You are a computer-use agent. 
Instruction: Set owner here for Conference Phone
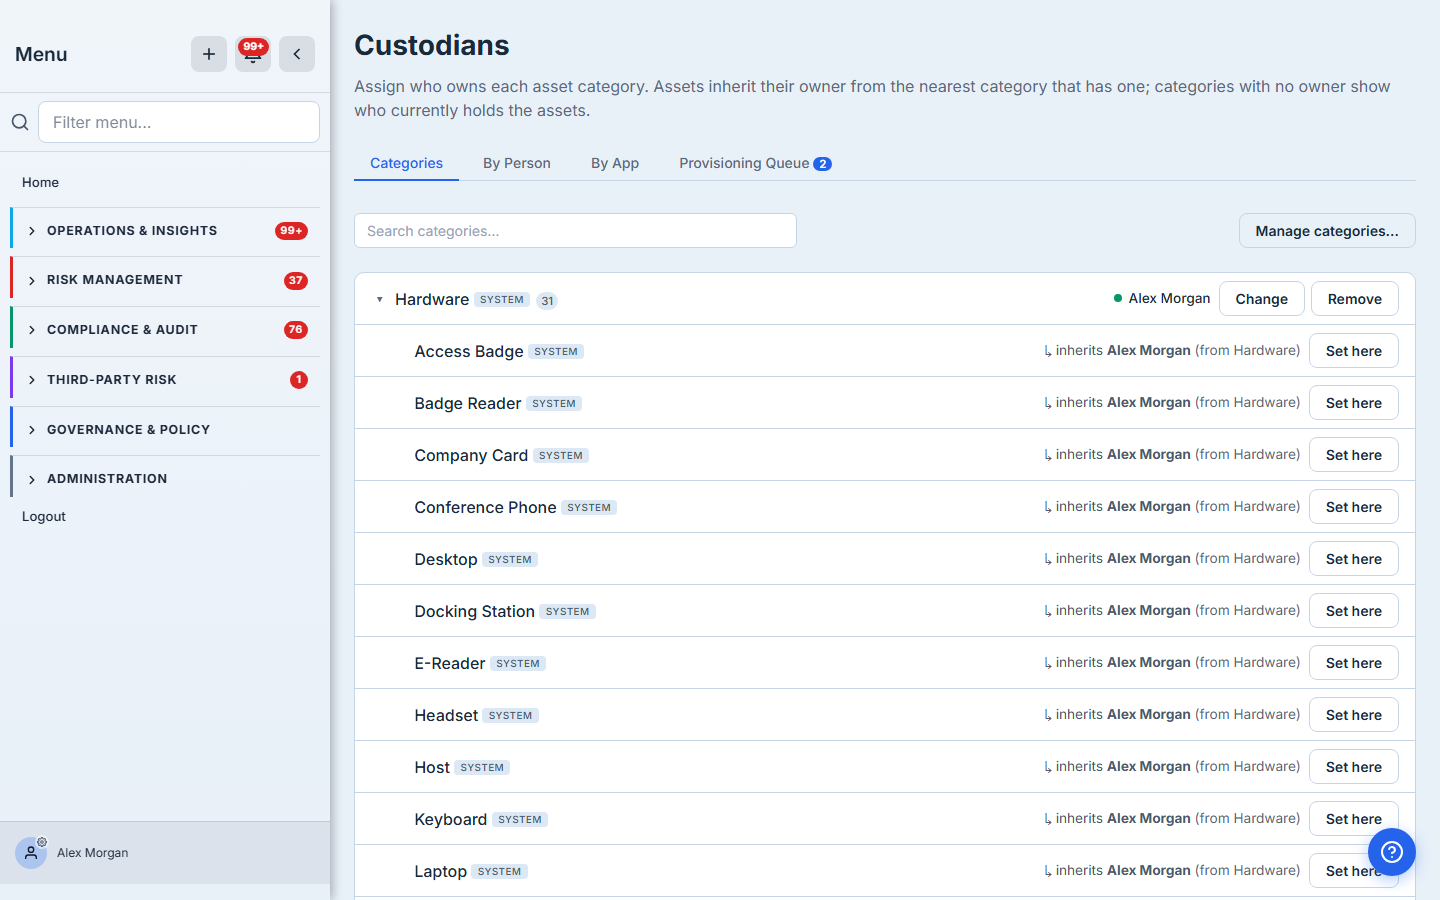coord(1354,507)
